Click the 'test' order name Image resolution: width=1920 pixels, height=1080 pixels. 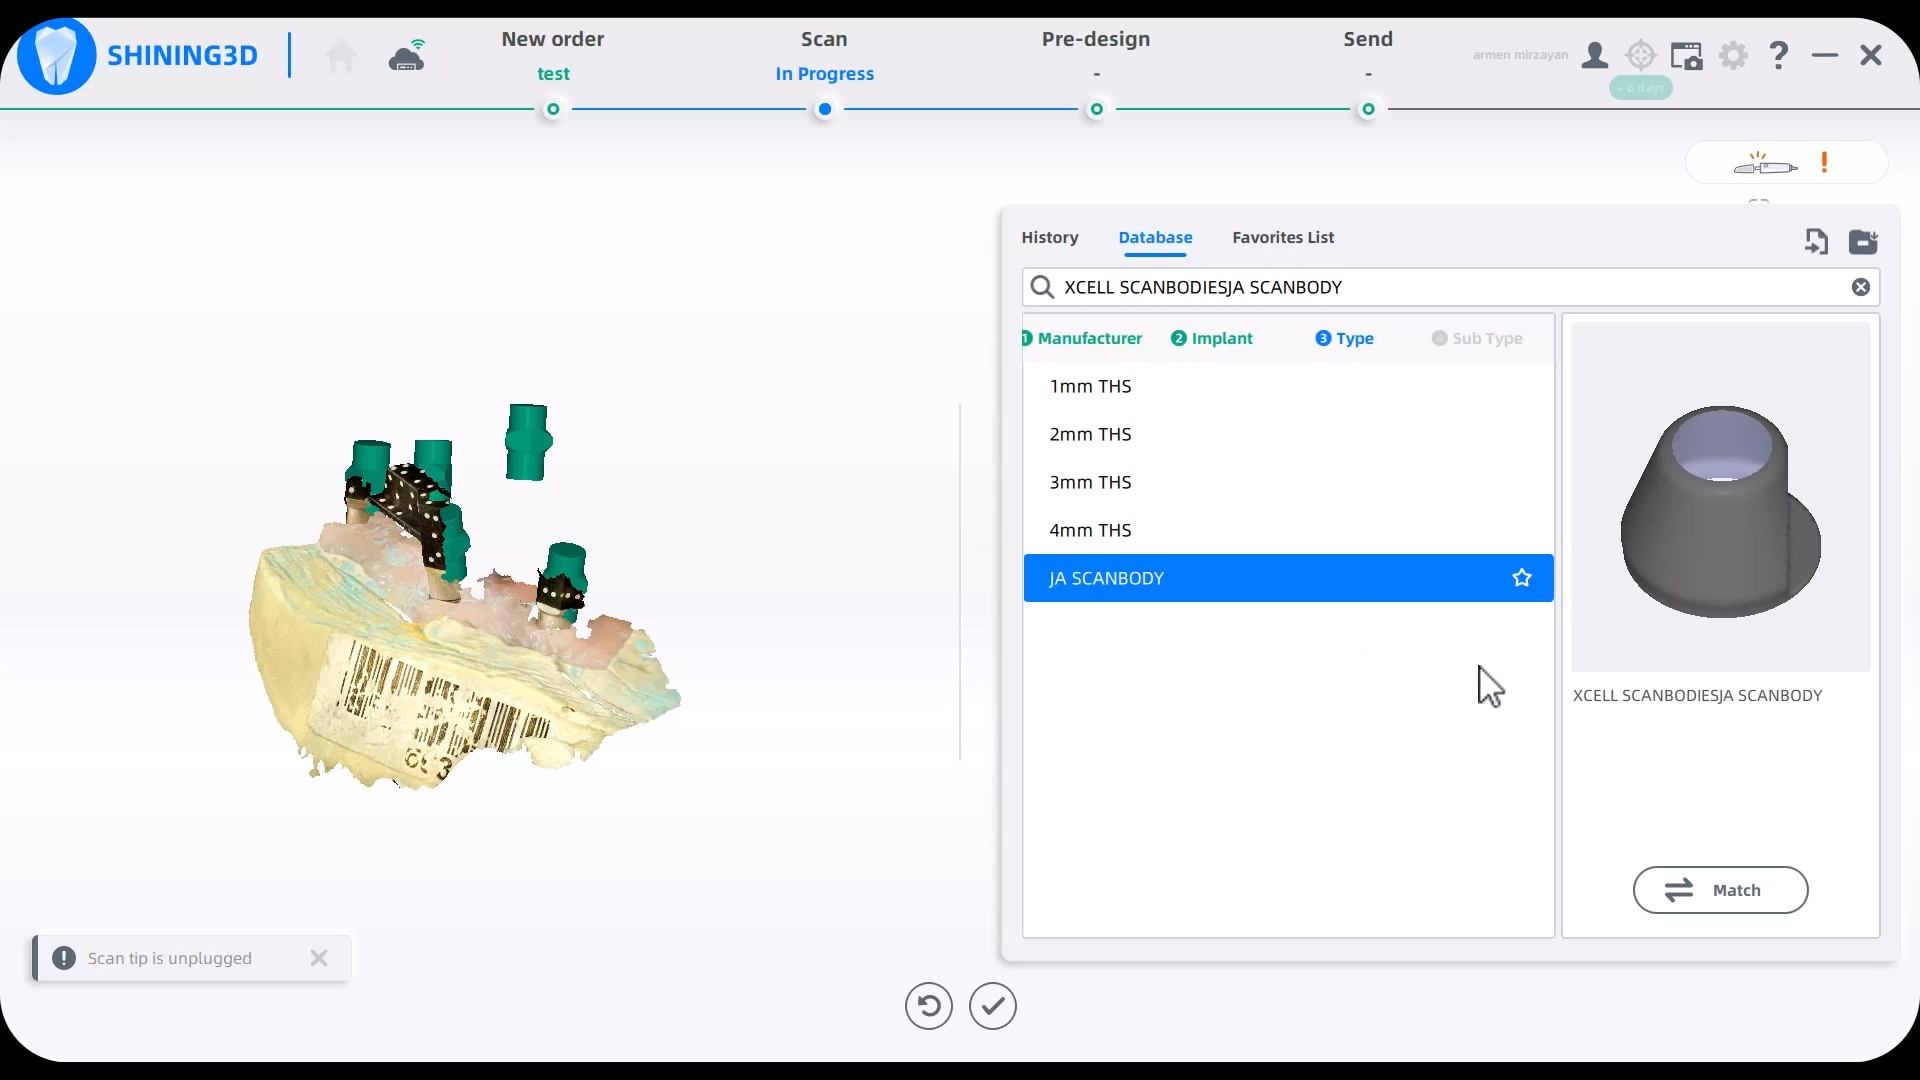coord(553,74)
